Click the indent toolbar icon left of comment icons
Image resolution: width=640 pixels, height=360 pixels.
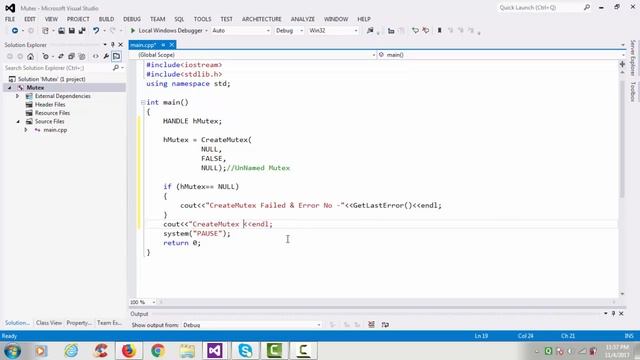point(391,31)
